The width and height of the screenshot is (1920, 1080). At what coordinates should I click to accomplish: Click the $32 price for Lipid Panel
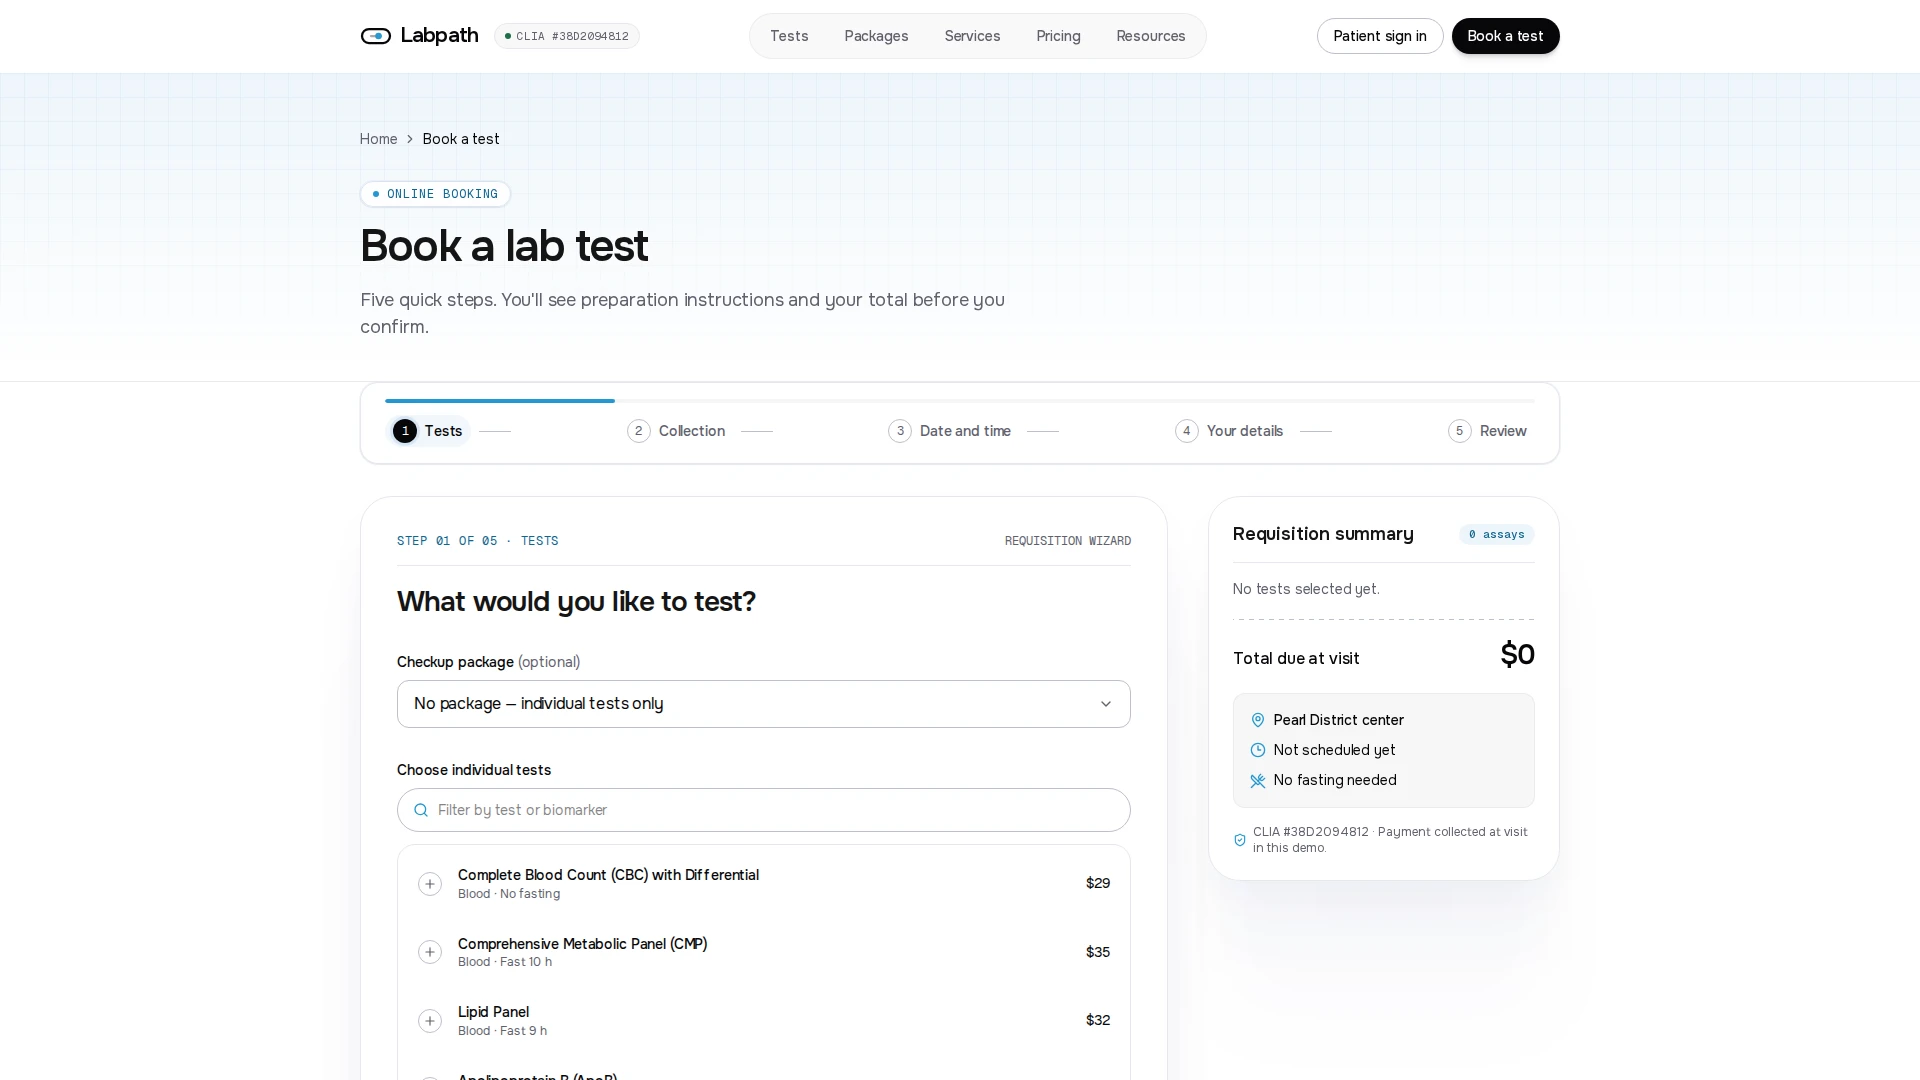1098,1020
